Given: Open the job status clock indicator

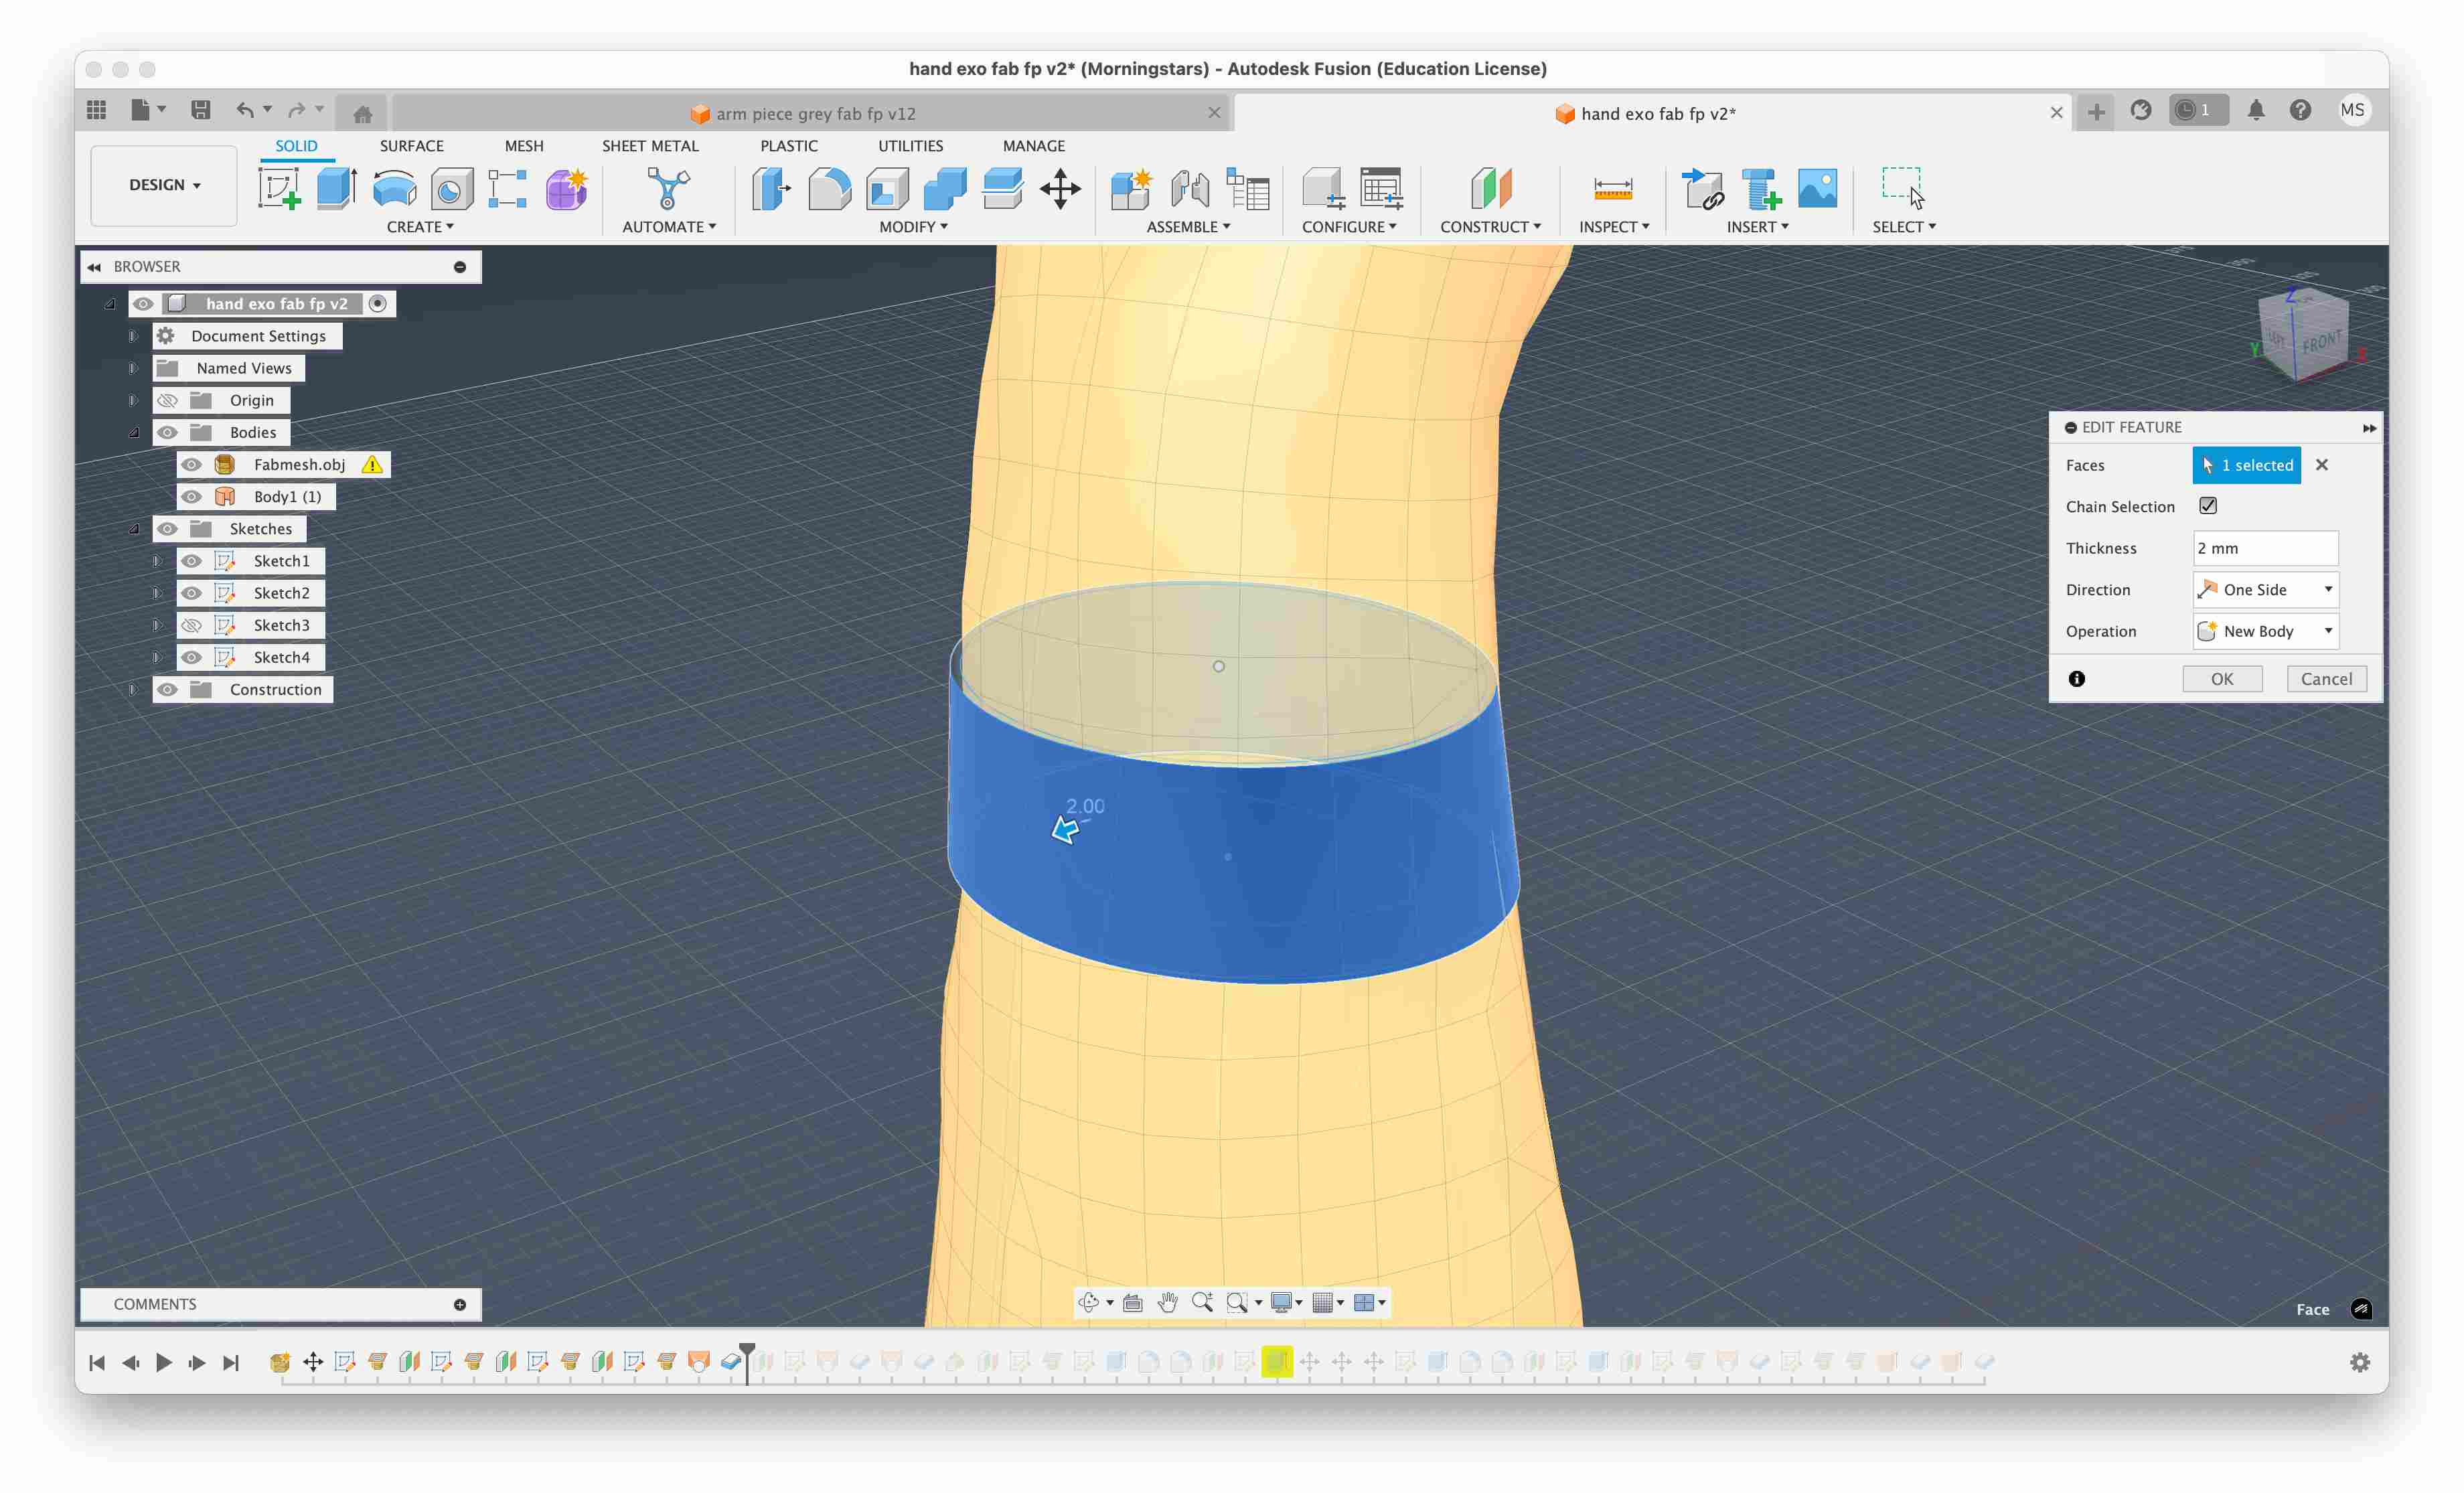Looking at the screenshot, I should (2198, 110).
